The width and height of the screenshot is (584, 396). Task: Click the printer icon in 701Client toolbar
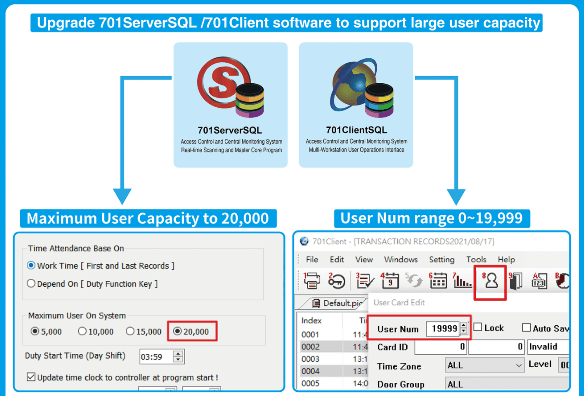[312, 281]
